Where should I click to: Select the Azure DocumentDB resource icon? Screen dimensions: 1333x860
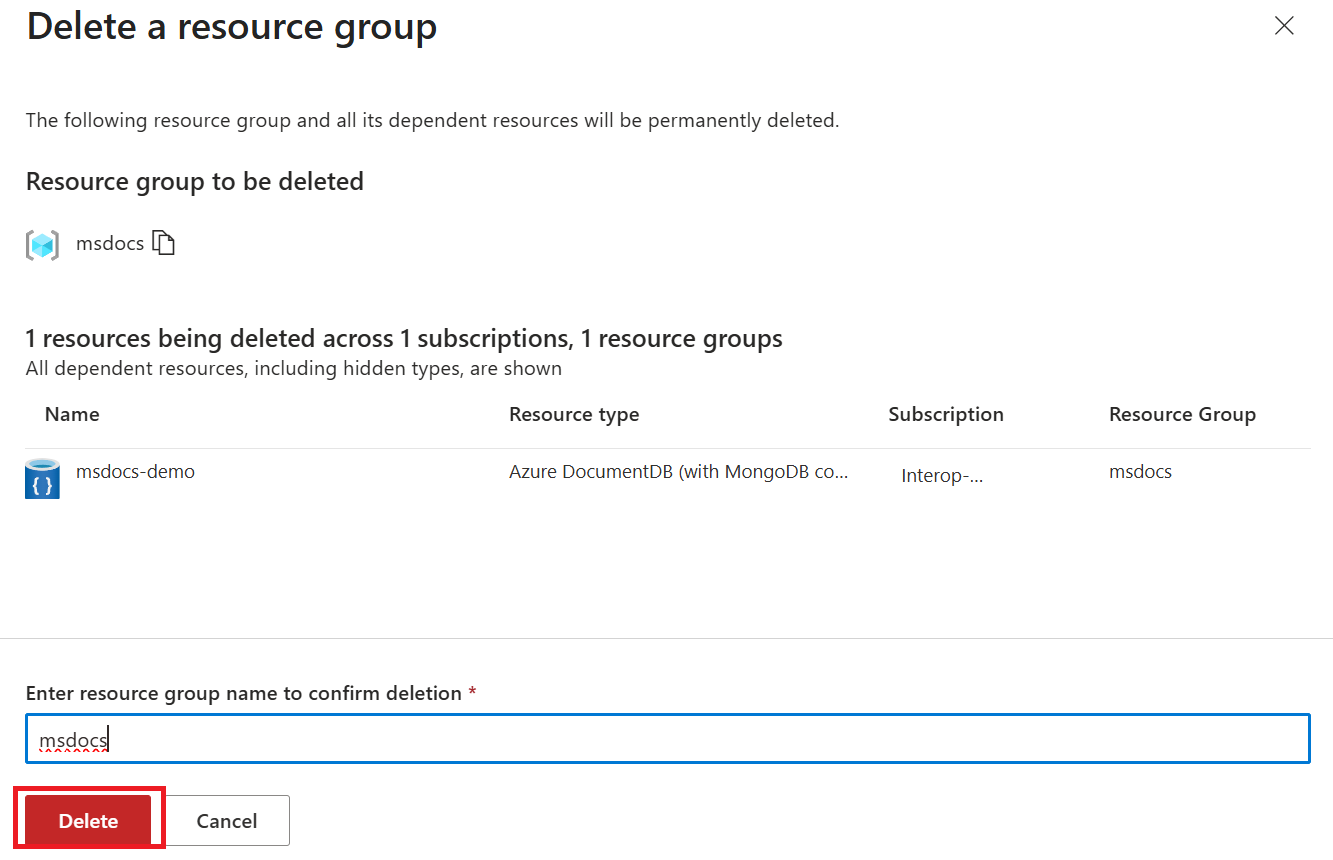41,478
